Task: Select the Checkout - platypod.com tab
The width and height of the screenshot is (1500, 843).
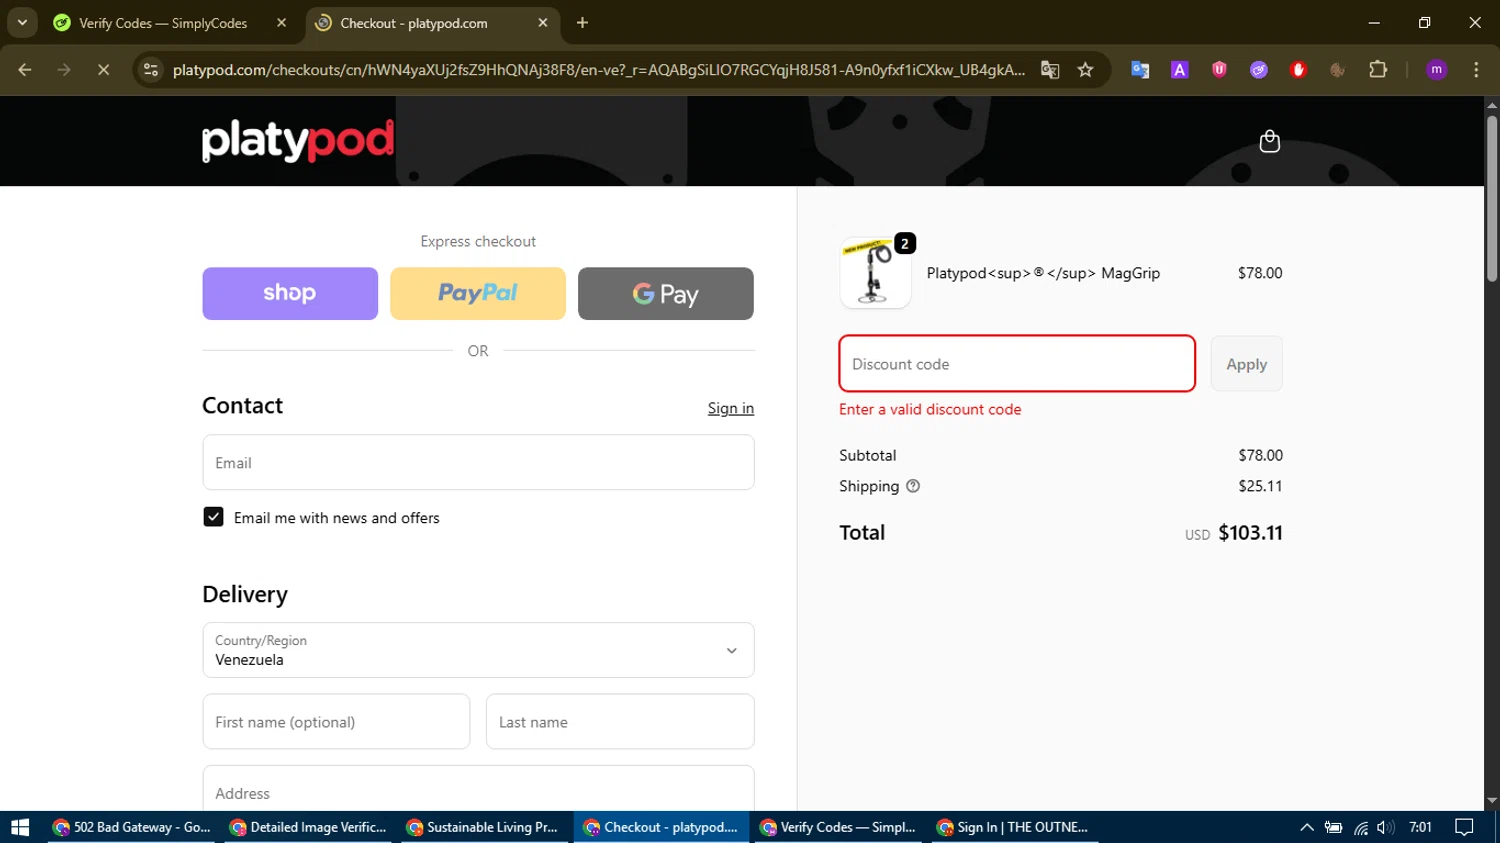Action: tap(430, 23)
